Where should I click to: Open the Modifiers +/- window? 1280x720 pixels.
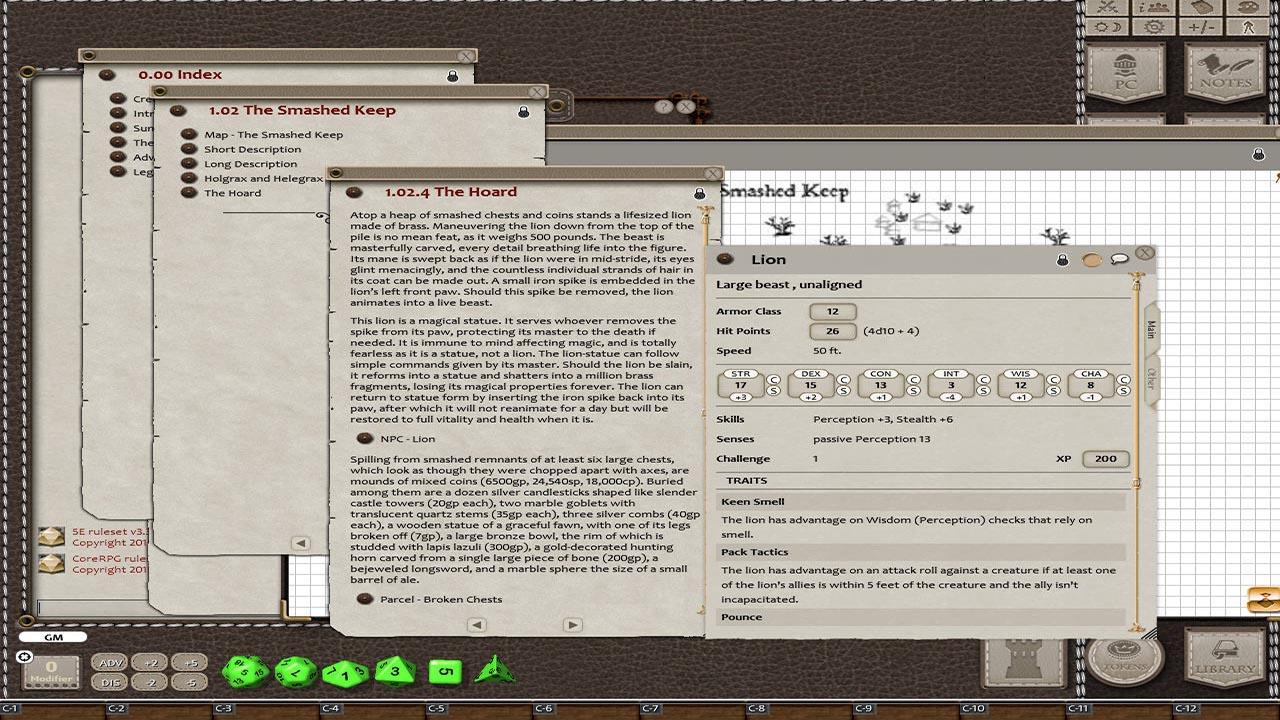point(1203,27)
